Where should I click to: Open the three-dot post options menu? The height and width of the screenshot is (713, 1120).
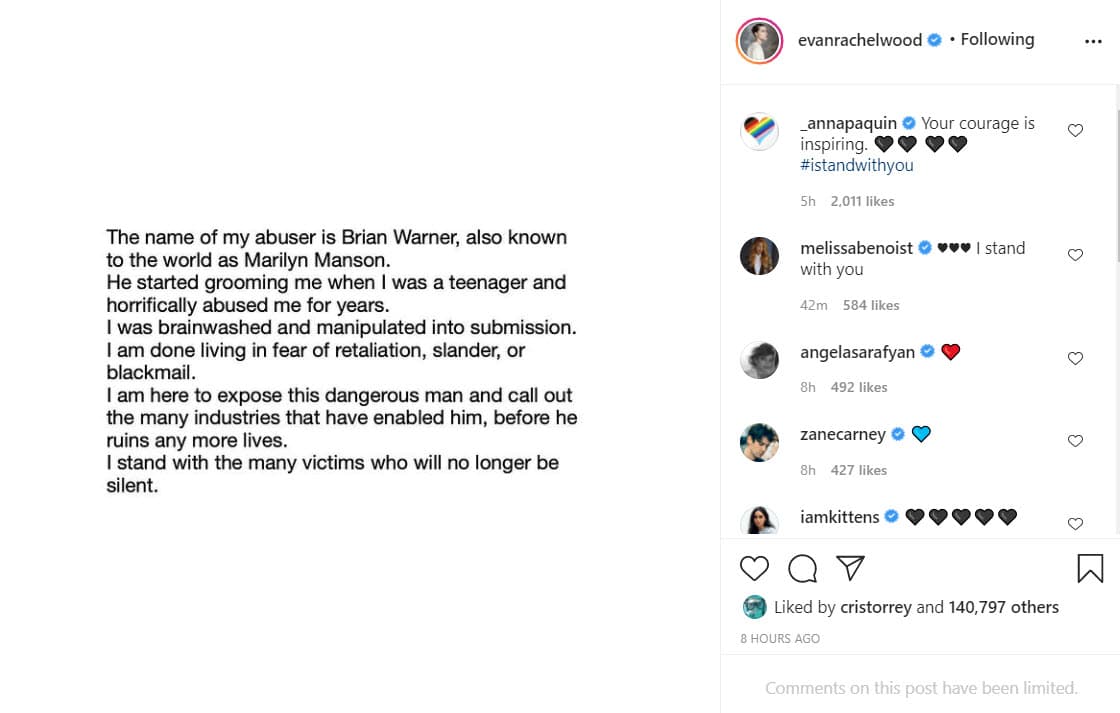click(1094, 40)
